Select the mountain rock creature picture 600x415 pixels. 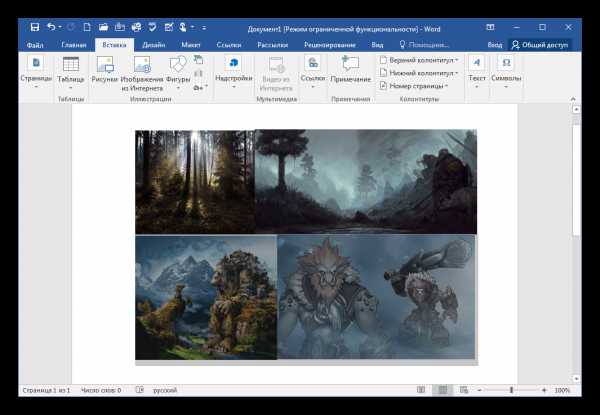(x=206, y=297)
